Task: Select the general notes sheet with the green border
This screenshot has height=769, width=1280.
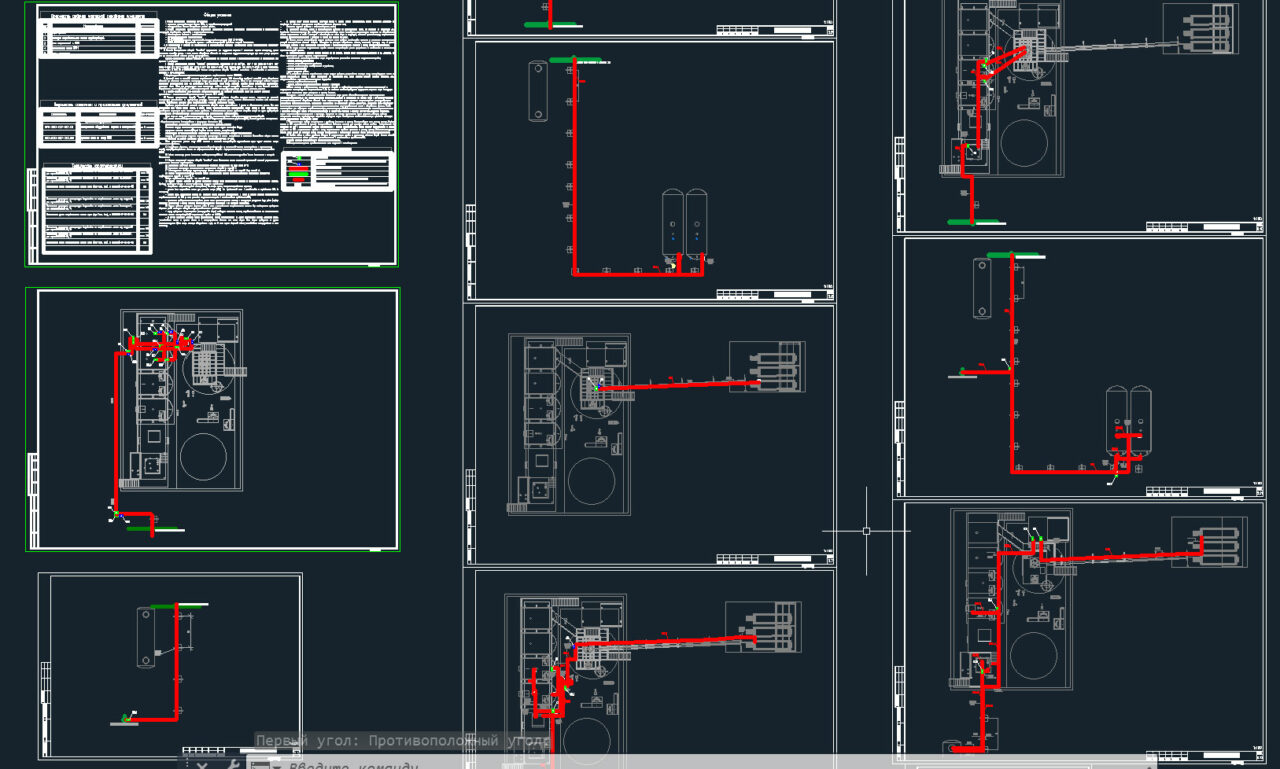Action: pos(212,134)
